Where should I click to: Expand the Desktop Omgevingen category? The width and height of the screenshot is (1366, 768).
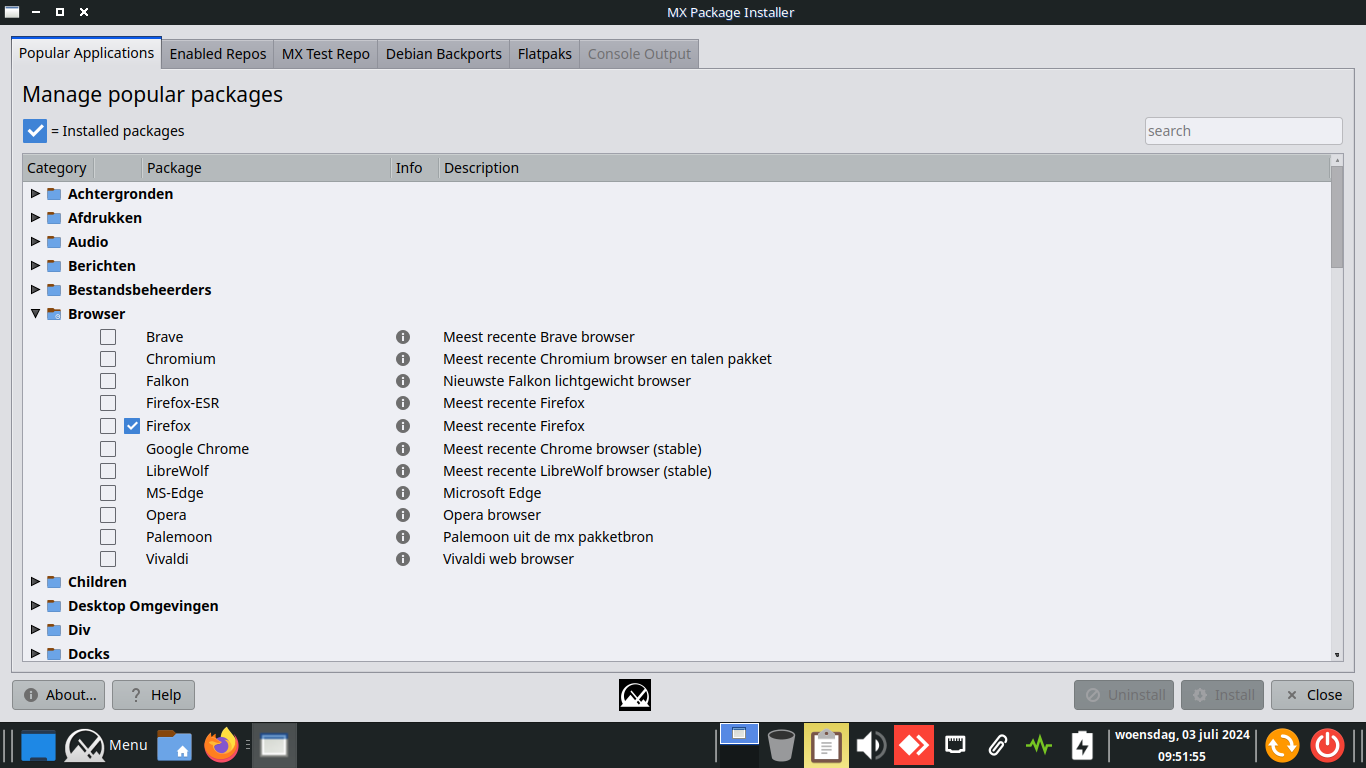click(x=36, y=606)
